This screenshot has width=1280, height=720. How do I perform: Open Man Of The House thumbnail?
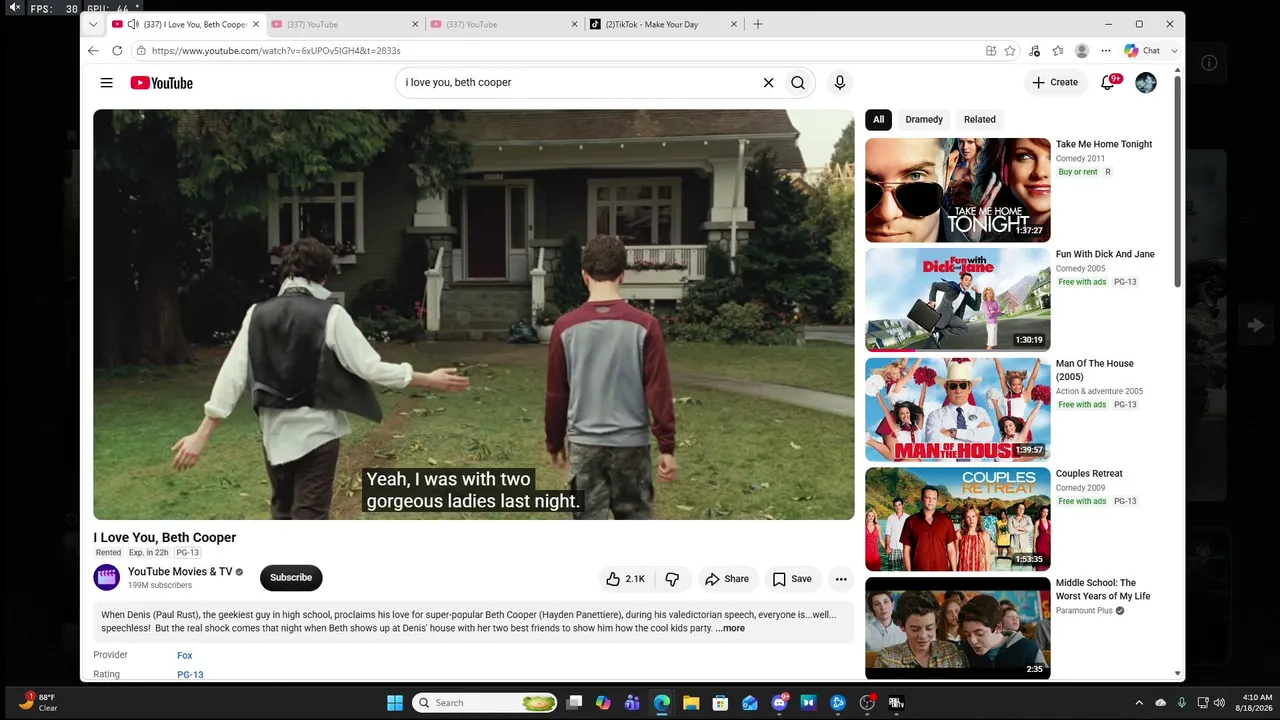pos(958,410)
